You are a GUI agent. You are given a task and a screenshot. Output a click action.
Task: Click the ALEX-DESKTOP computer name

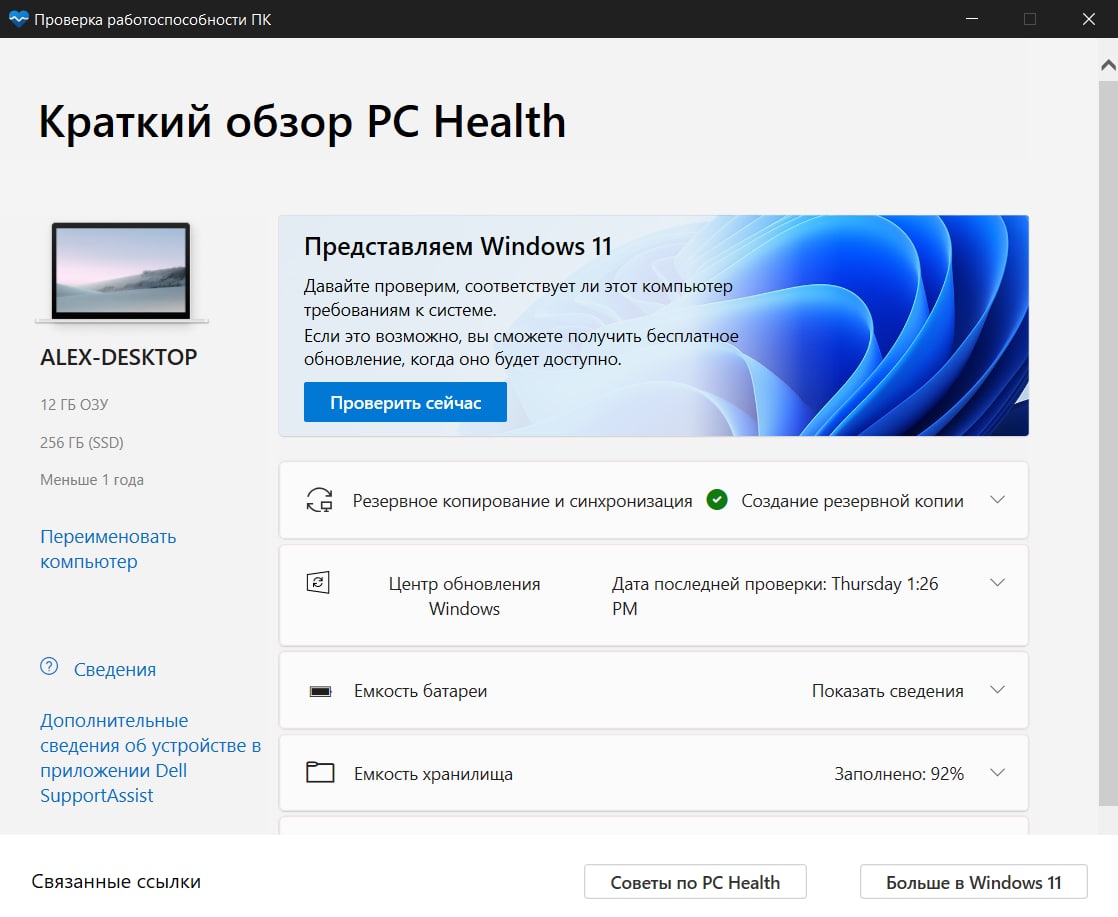pyautogui.click(x=118, y=357)
